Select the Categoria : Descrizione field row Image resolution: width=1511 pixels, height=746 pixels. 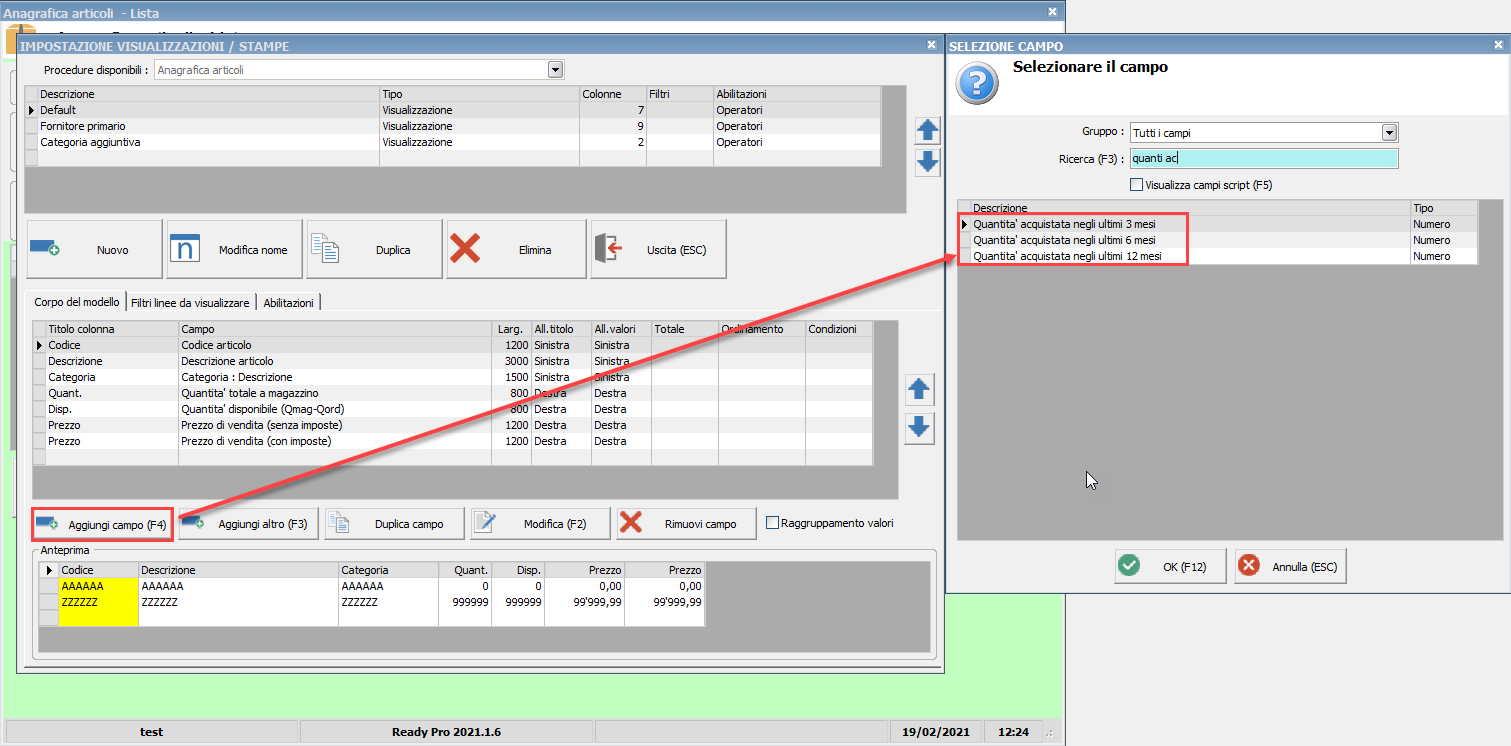coord(453,377)
